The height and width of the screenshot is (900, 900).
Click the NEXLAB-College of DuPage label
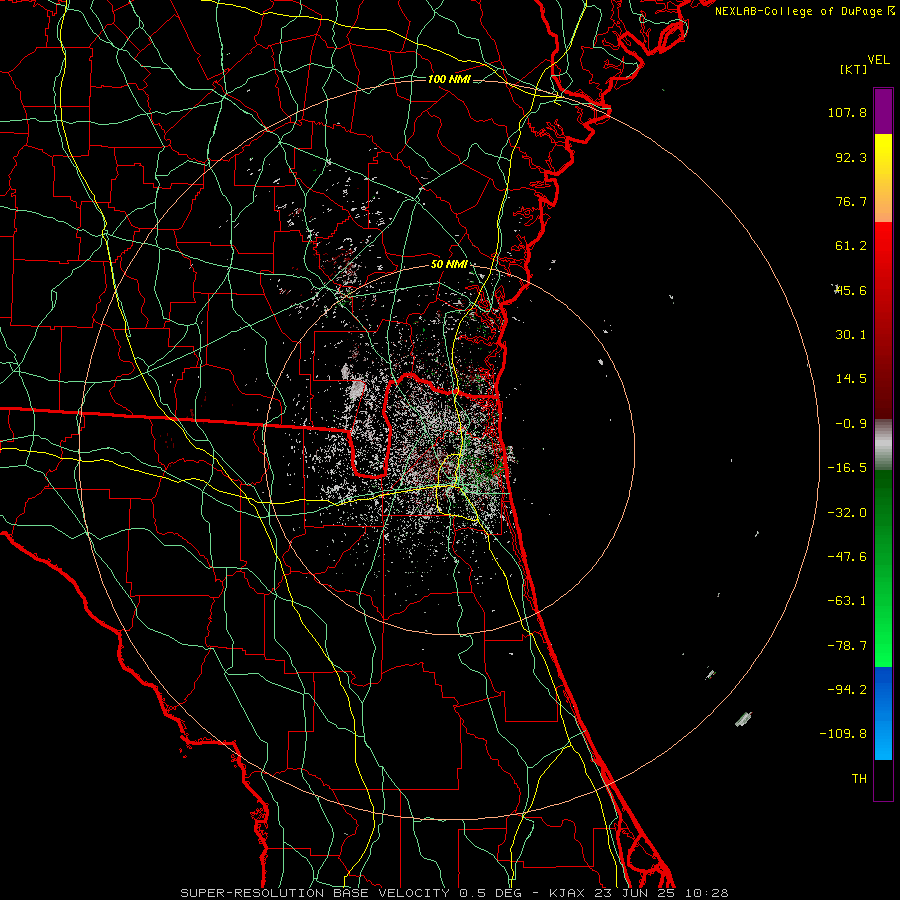(800, 11)
